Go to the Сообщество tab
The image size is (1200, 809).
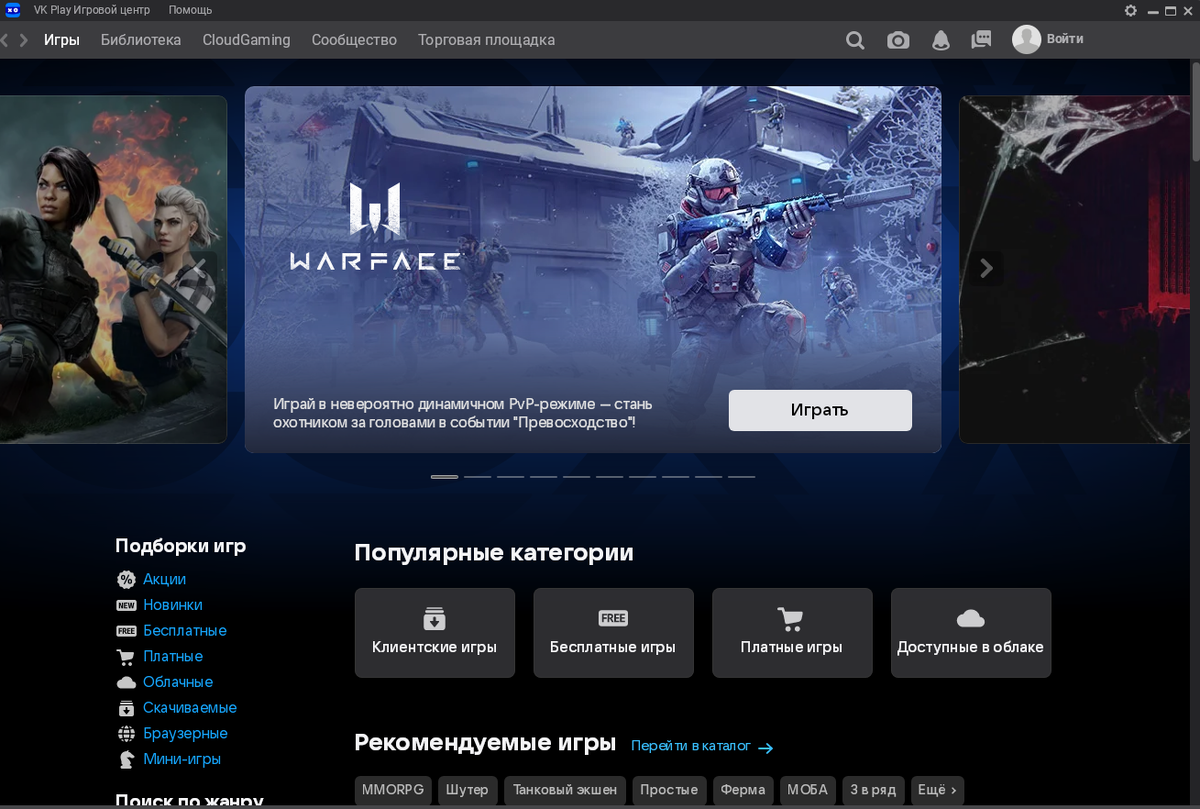[x=354, y=40]
